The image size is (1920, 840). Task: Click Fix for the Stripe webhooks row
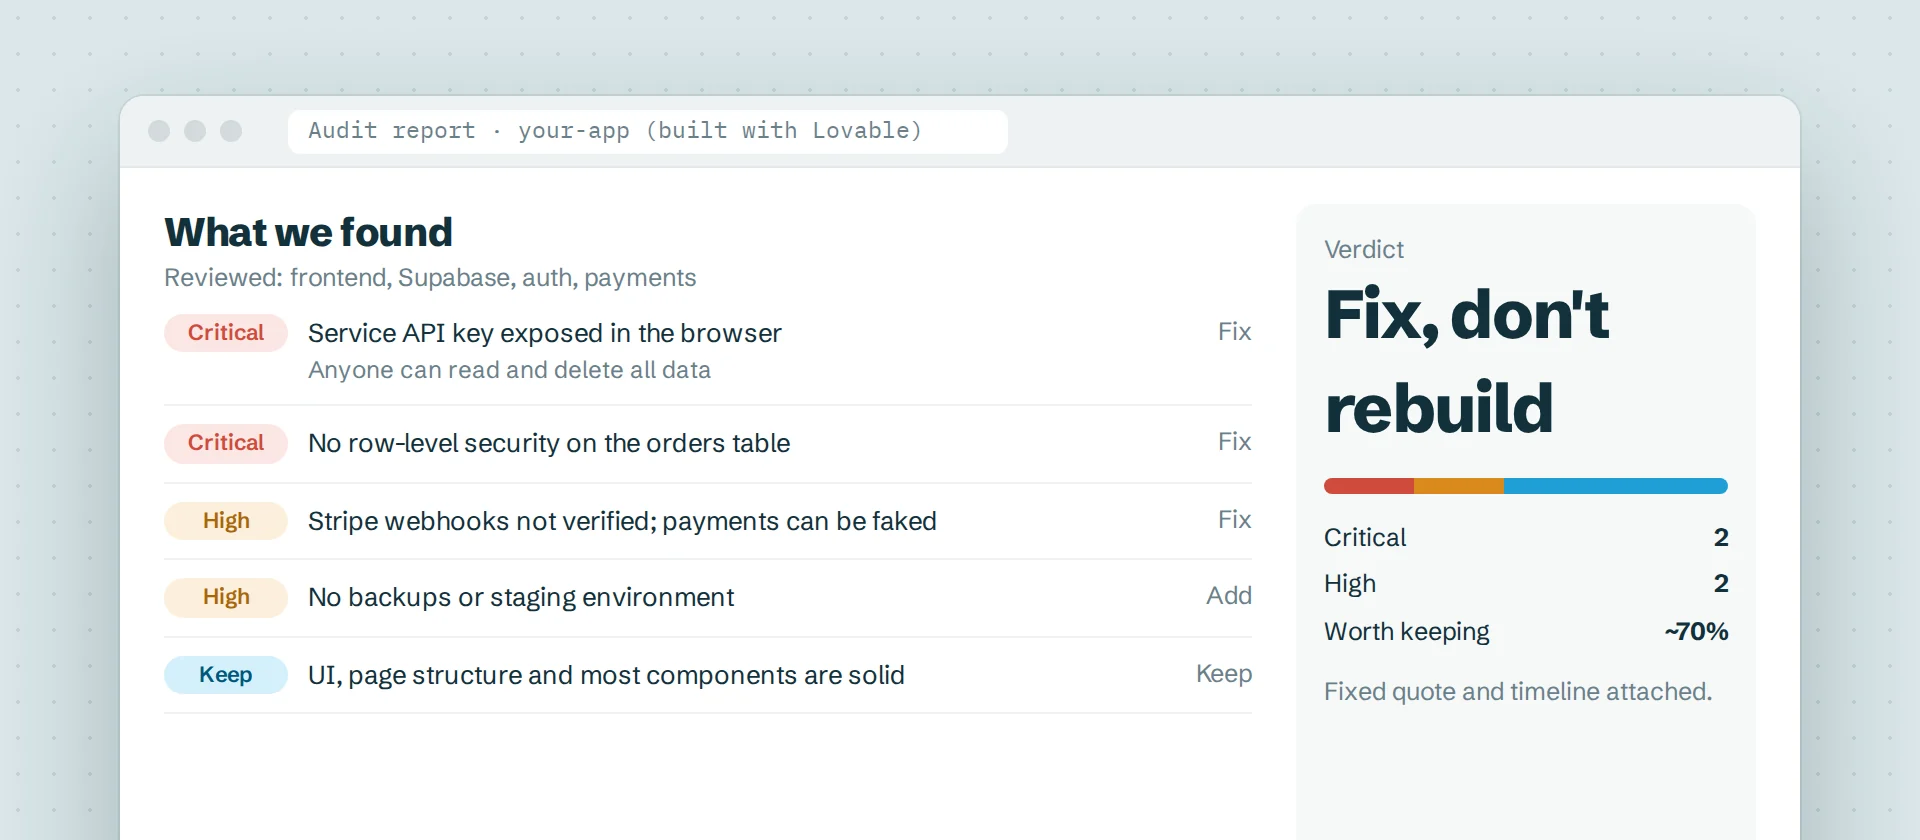pyautogui.click(x=1234, y=520)
